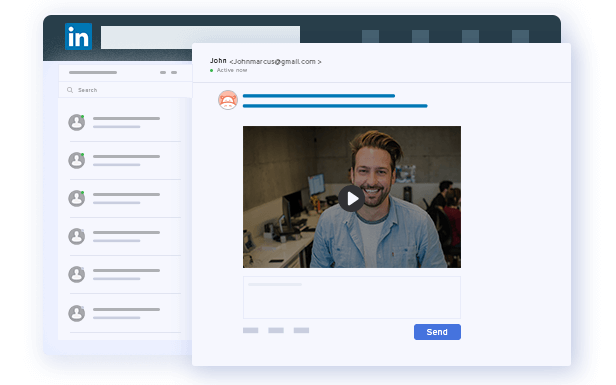
Task: Open the first contact avatar in the list
Action: pyautogui.click(x=77, y=123)
